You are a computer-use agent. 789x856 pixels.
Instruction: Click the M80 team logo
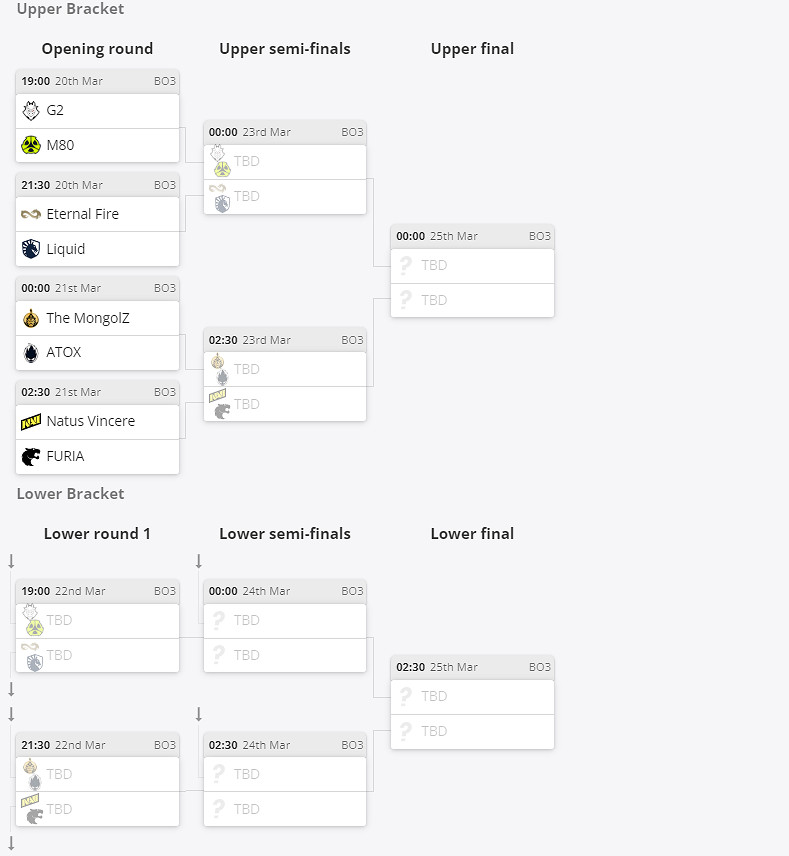coord(31,146)
